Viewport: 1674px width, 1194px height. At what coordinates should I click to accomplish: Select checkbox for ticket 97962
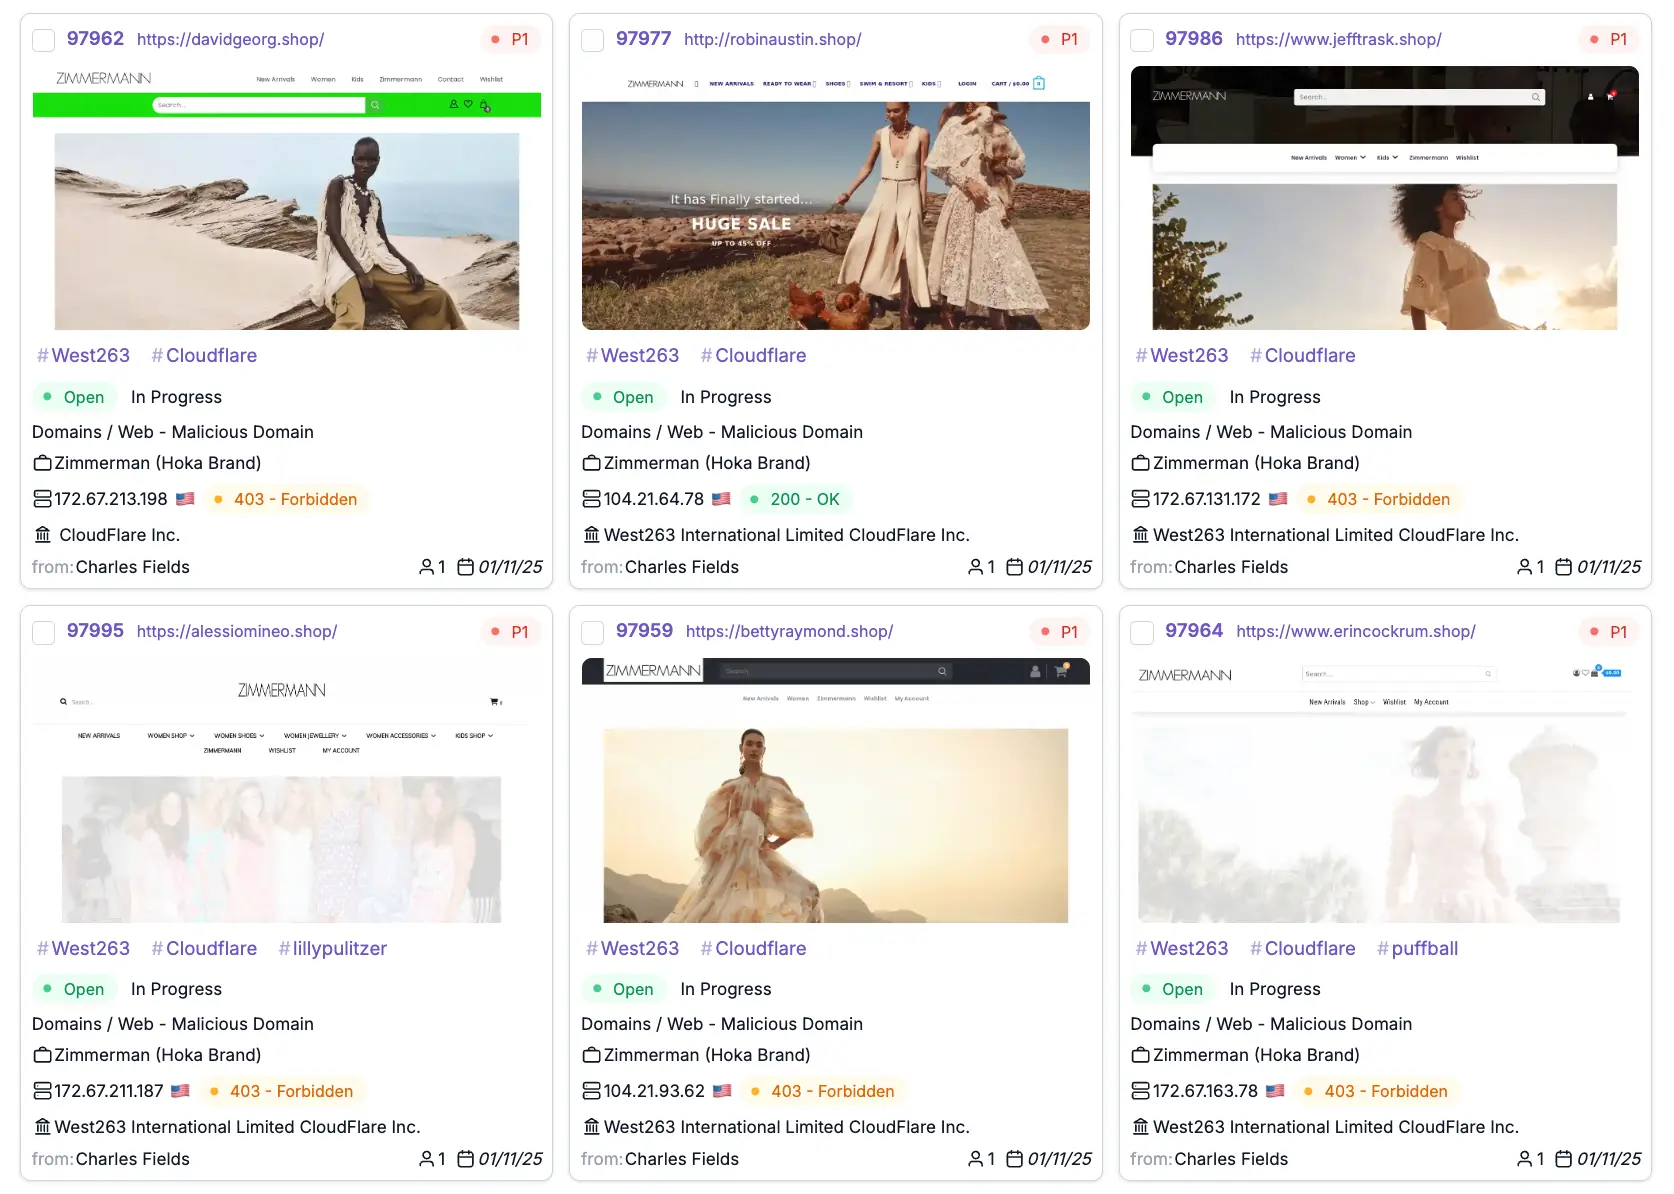(43, 40)
